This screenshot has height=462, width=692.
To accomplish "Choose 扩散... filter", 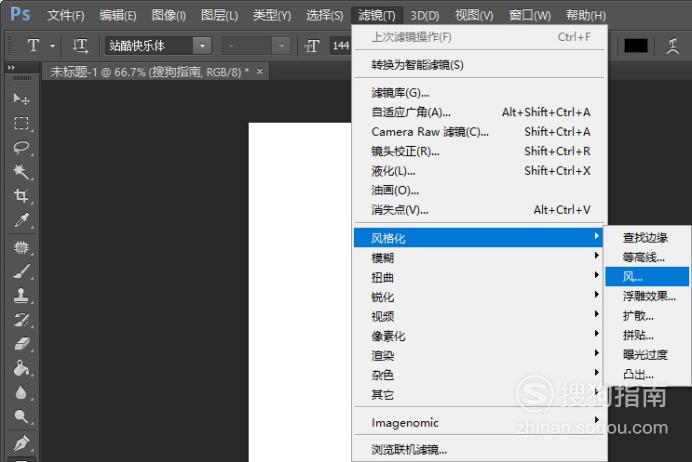I will [647, 316].
